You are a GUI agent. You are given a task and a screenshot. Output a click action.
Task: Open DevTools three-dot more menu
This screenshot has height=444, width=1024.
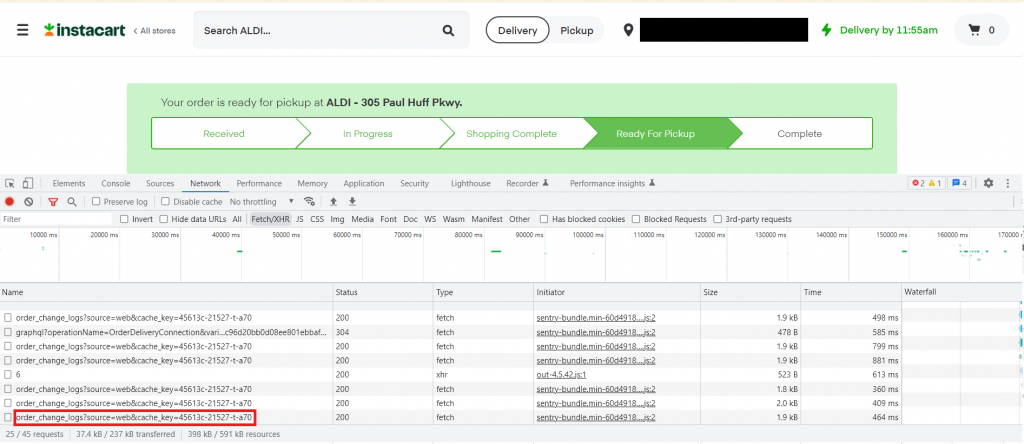1008,183
